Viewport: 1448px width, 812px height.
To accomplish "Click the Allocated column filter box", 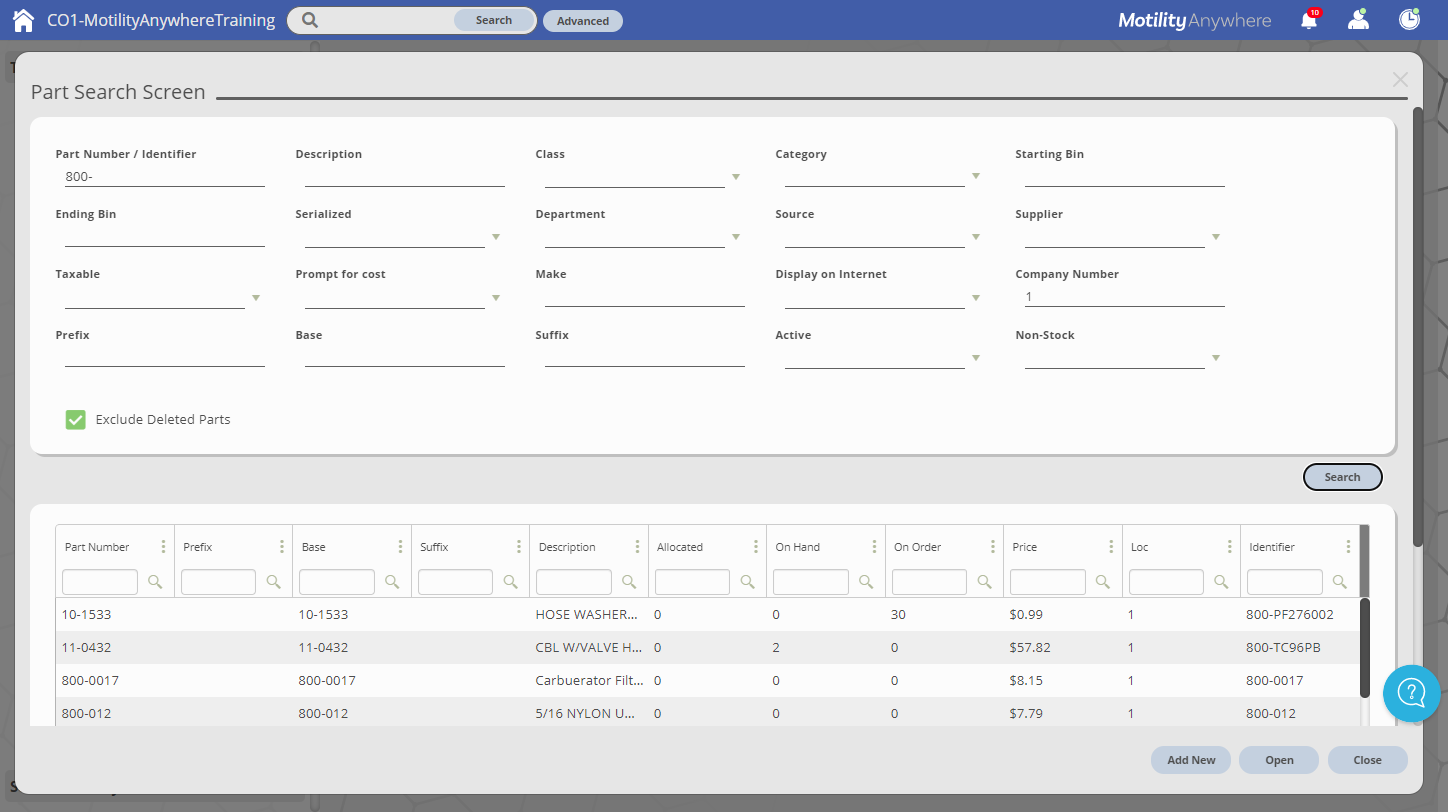I will [x=692, y=582].
